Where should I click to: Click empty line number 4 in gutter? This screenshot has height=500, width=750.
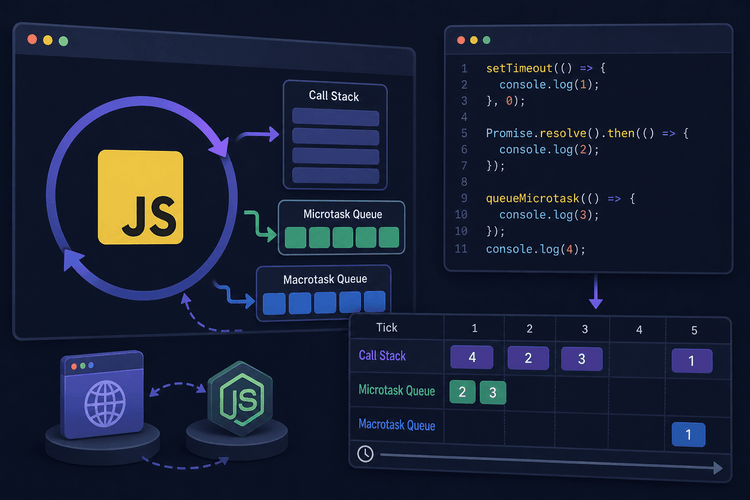pos(464,117)
